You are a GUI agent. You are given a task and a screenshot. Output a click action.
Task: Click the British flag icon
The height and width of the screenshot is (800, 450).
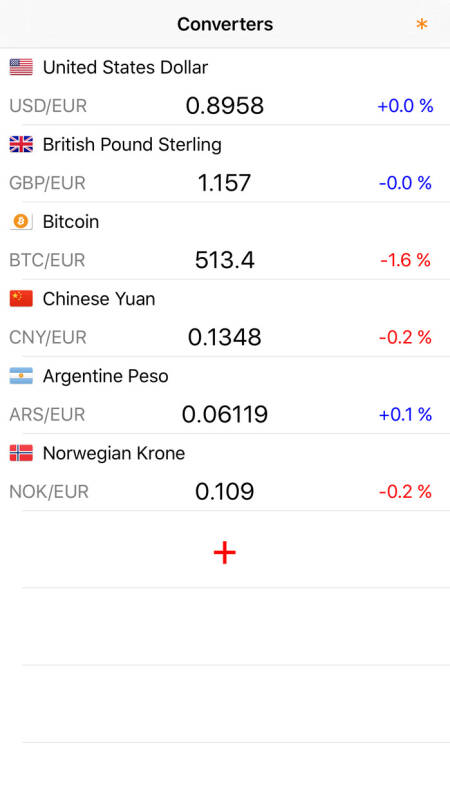pyautogui.click(x=21, y=144)
